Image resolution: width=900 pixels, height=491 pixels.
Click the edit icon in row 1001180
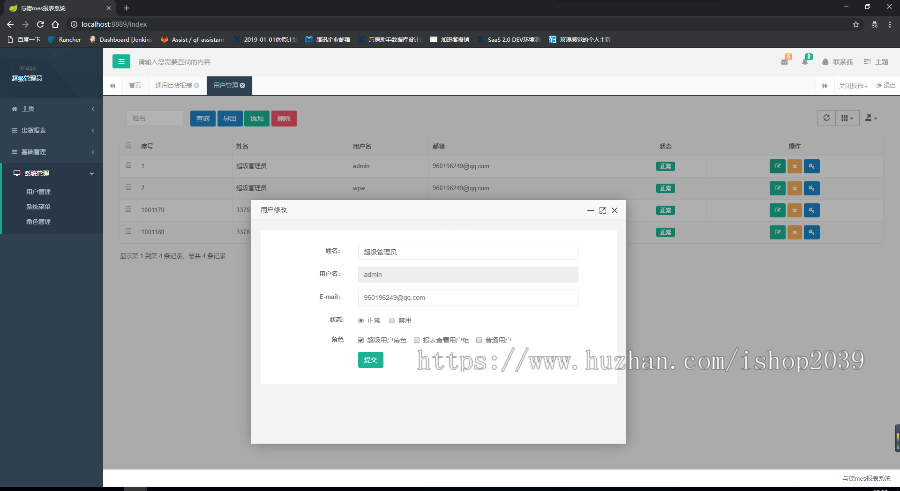(777, 232)
